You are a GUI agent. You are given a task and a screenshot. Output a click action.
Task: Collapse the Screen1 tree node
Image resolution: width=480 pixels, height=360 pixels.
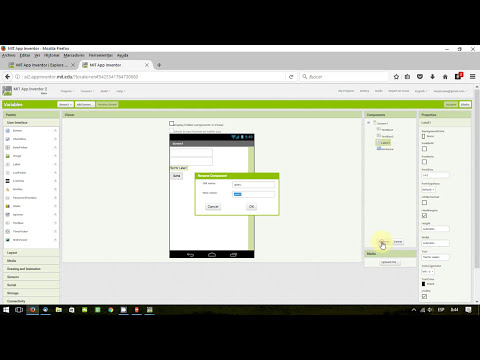pyautogui.click(x=369, y=123)
